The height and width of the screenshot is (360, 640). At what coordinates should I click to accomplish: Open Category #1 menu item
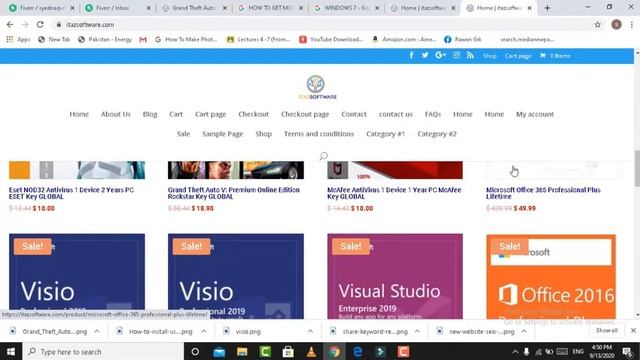pyautogui.click(x=385, y=134)
